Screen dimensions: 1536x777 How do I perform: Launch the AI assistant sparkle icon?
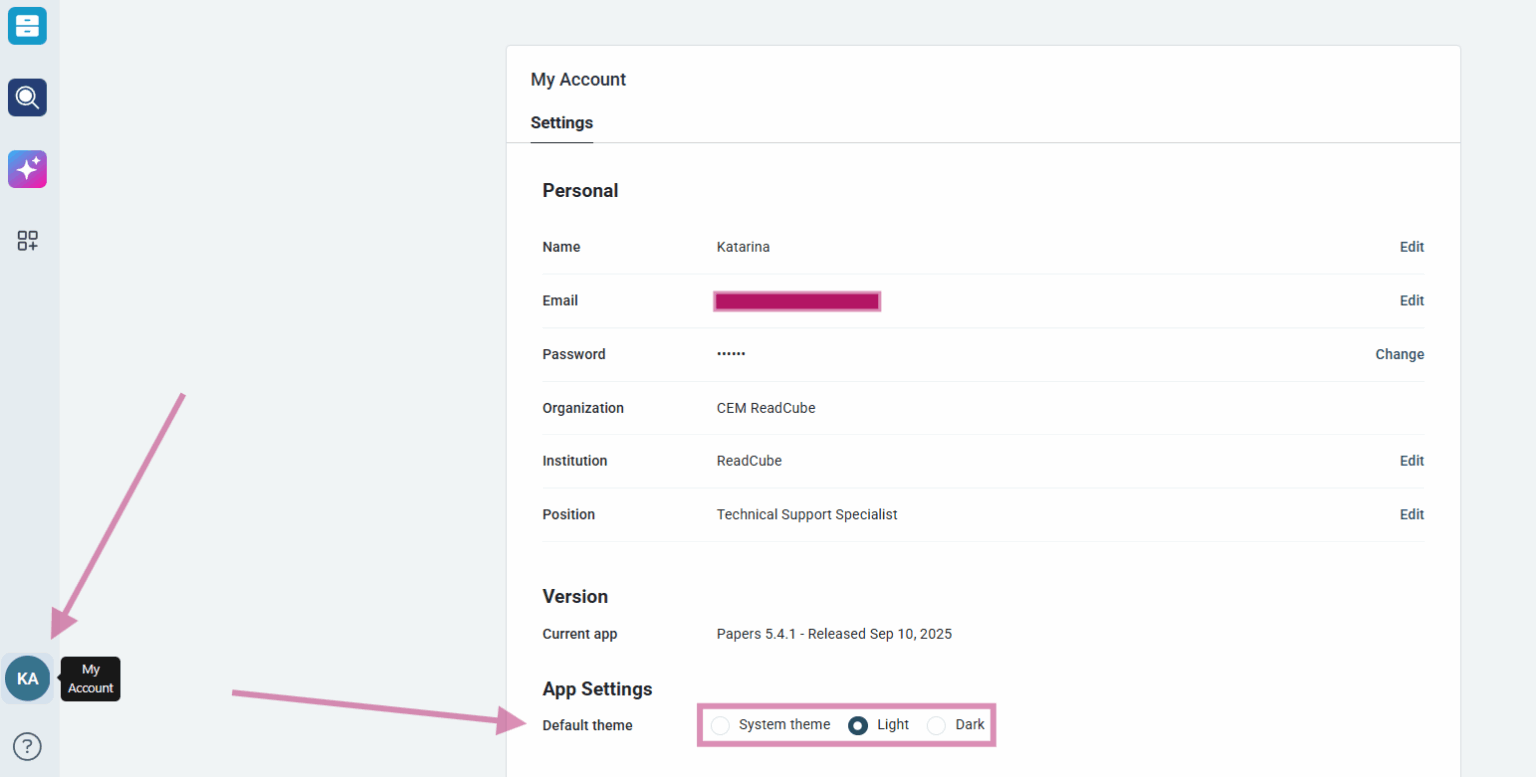coord(27,169)
